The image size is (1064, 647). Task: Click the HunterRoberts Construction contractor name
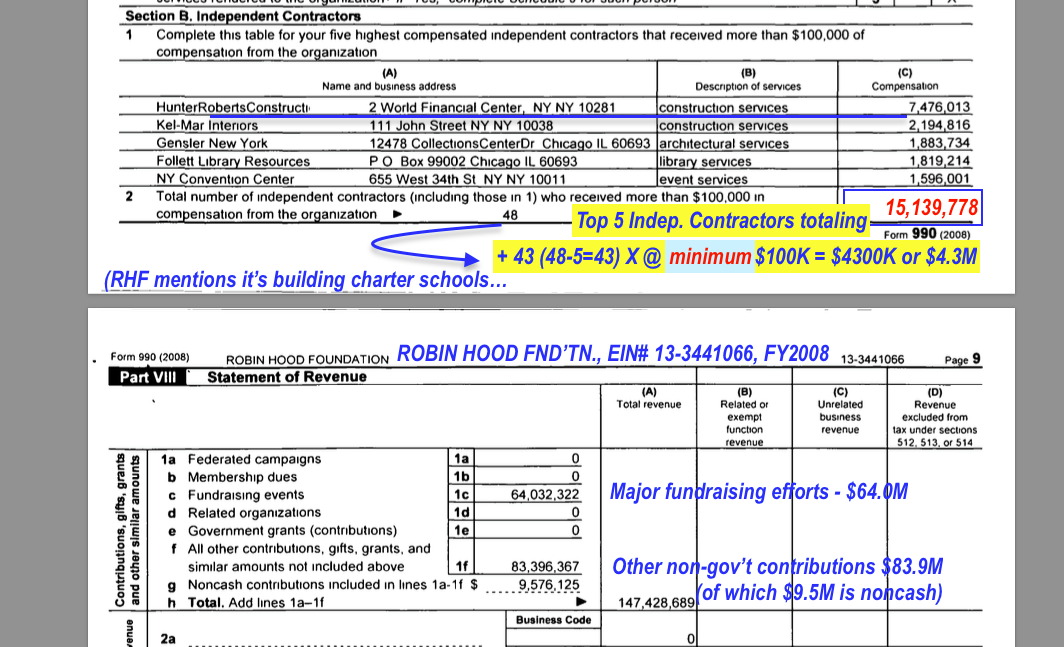pyautogui.click(x=233, y=108)
